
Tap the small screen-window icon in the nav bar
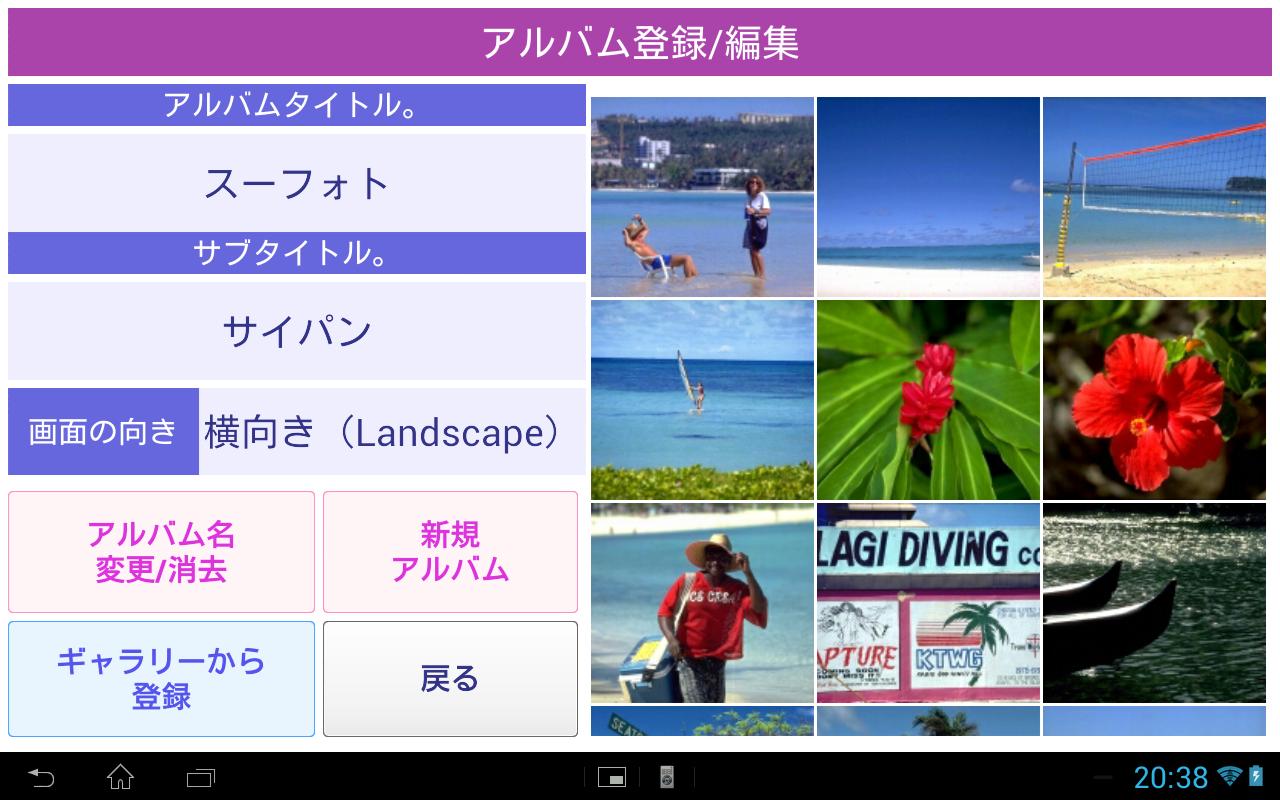point(612,777)
